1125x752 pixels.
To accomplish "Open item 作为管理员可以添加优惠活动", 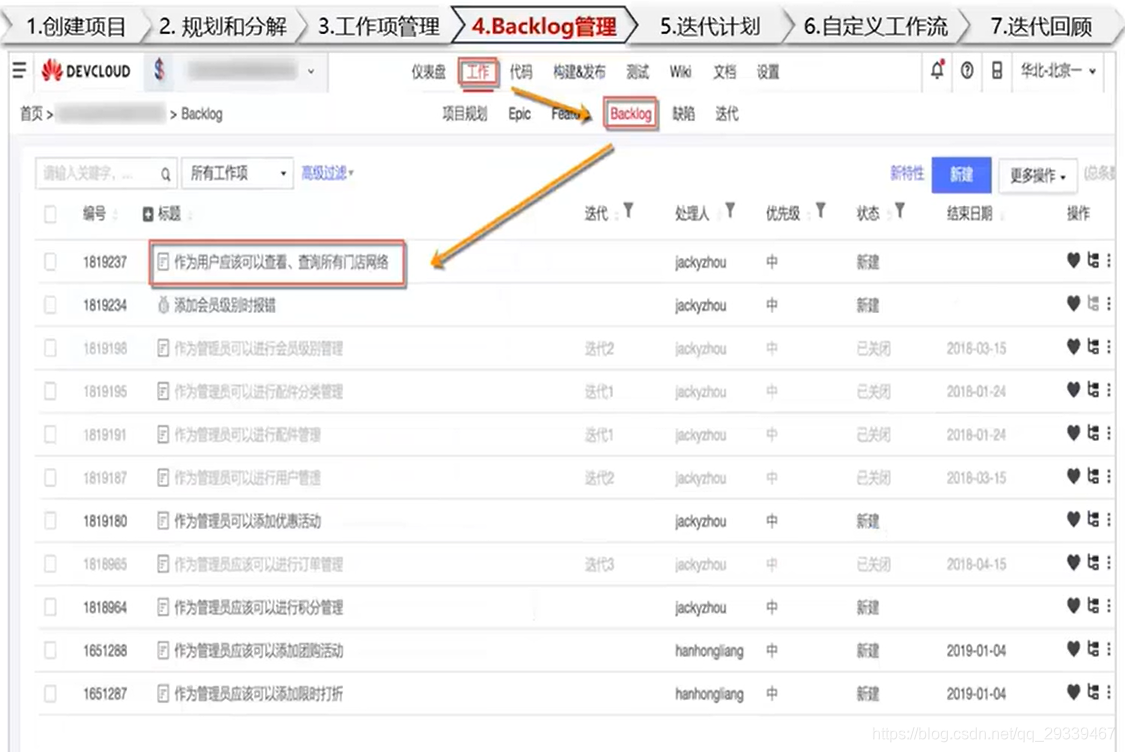I will (x=248, y=520).
